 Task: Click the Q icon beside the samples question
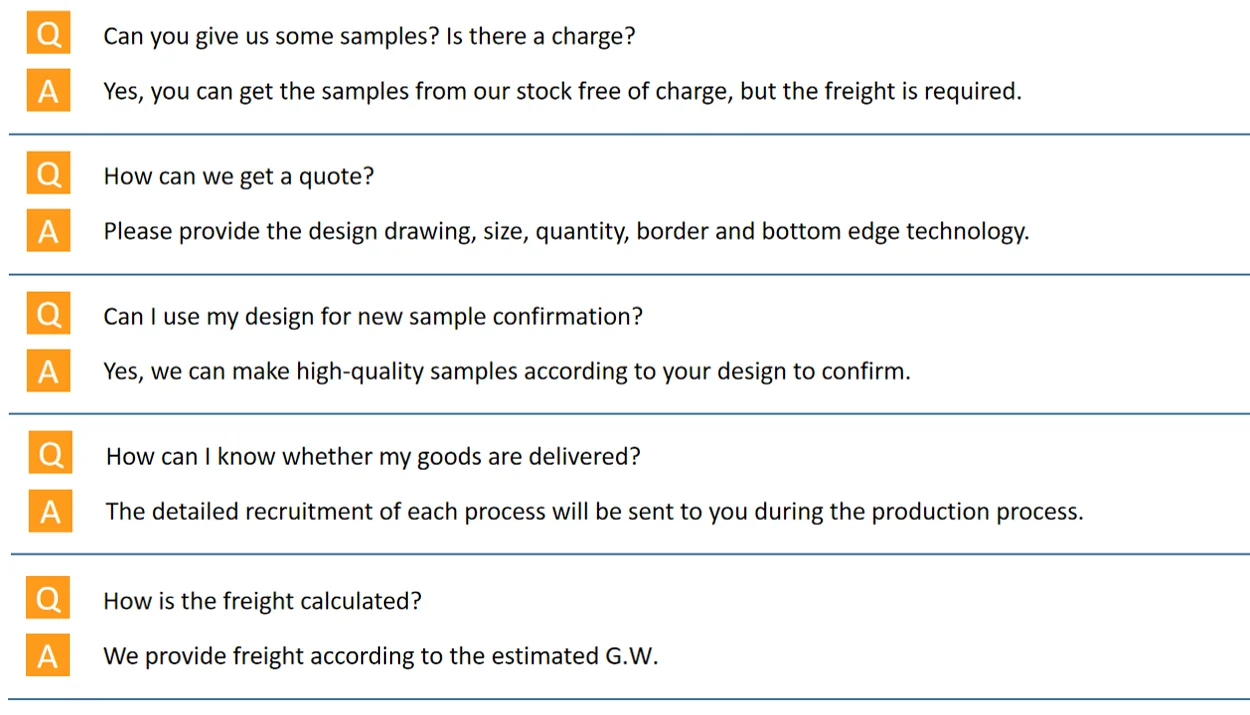[x=48, y=35]
